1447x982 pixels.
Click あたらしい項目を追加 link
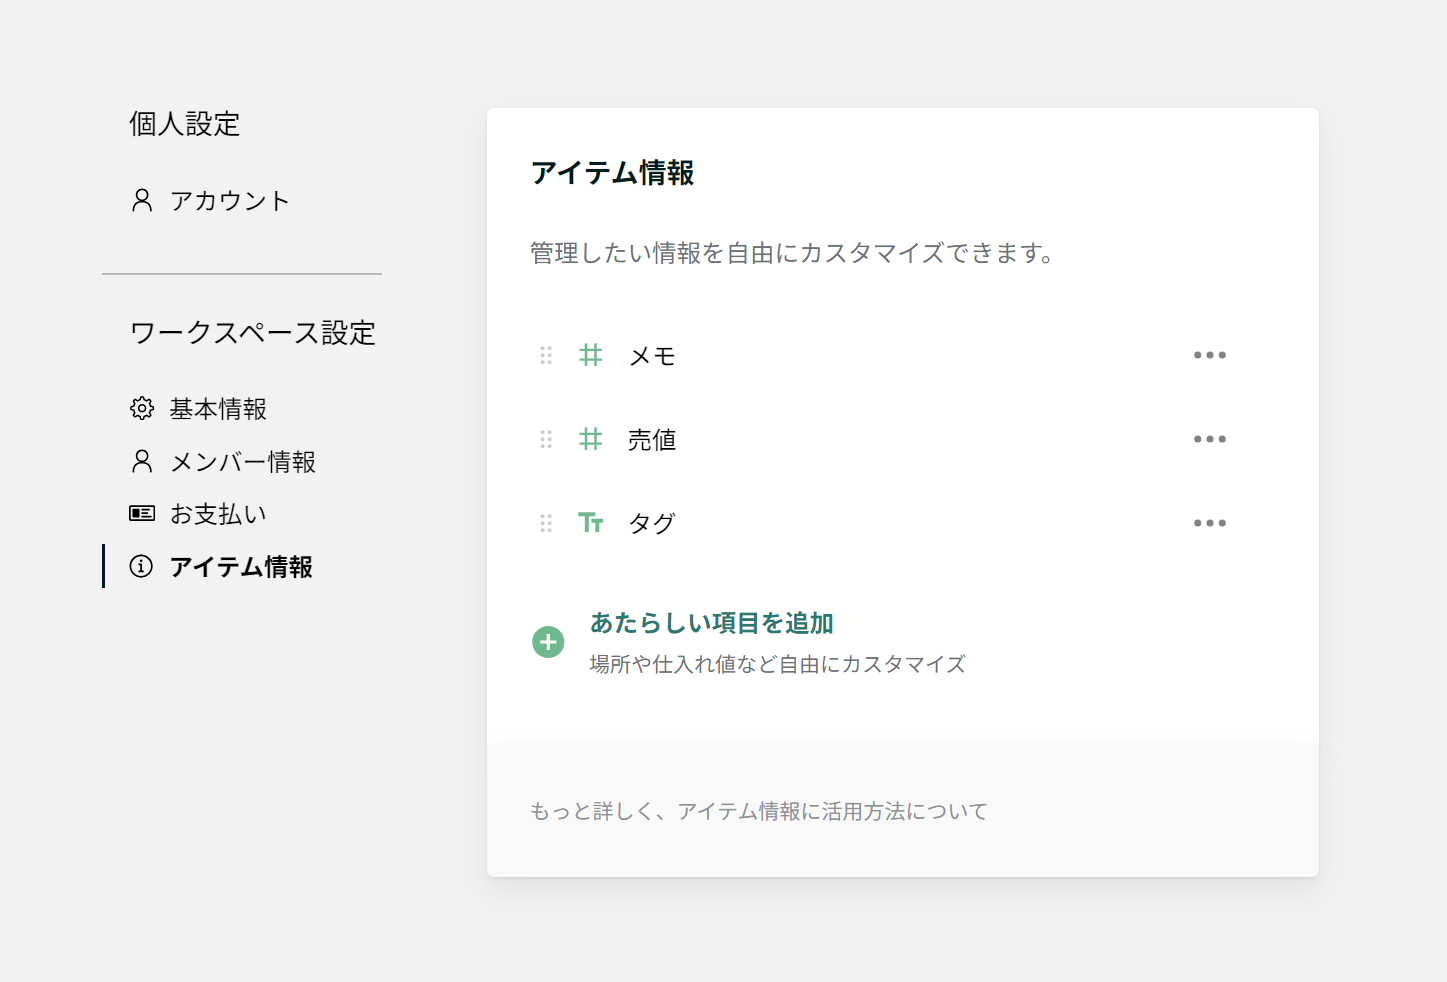click(x=712, y=623)
